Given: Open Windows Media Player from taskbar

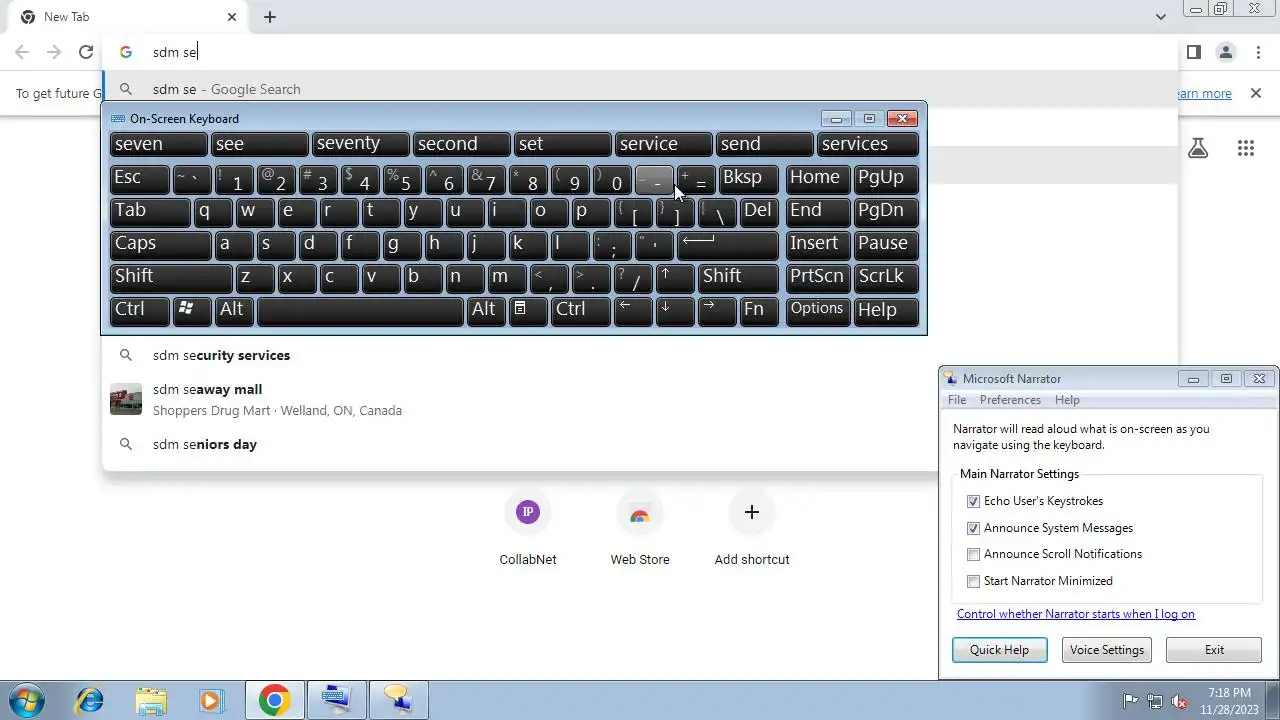Looking at the screenshot, I should coord(211,700).
